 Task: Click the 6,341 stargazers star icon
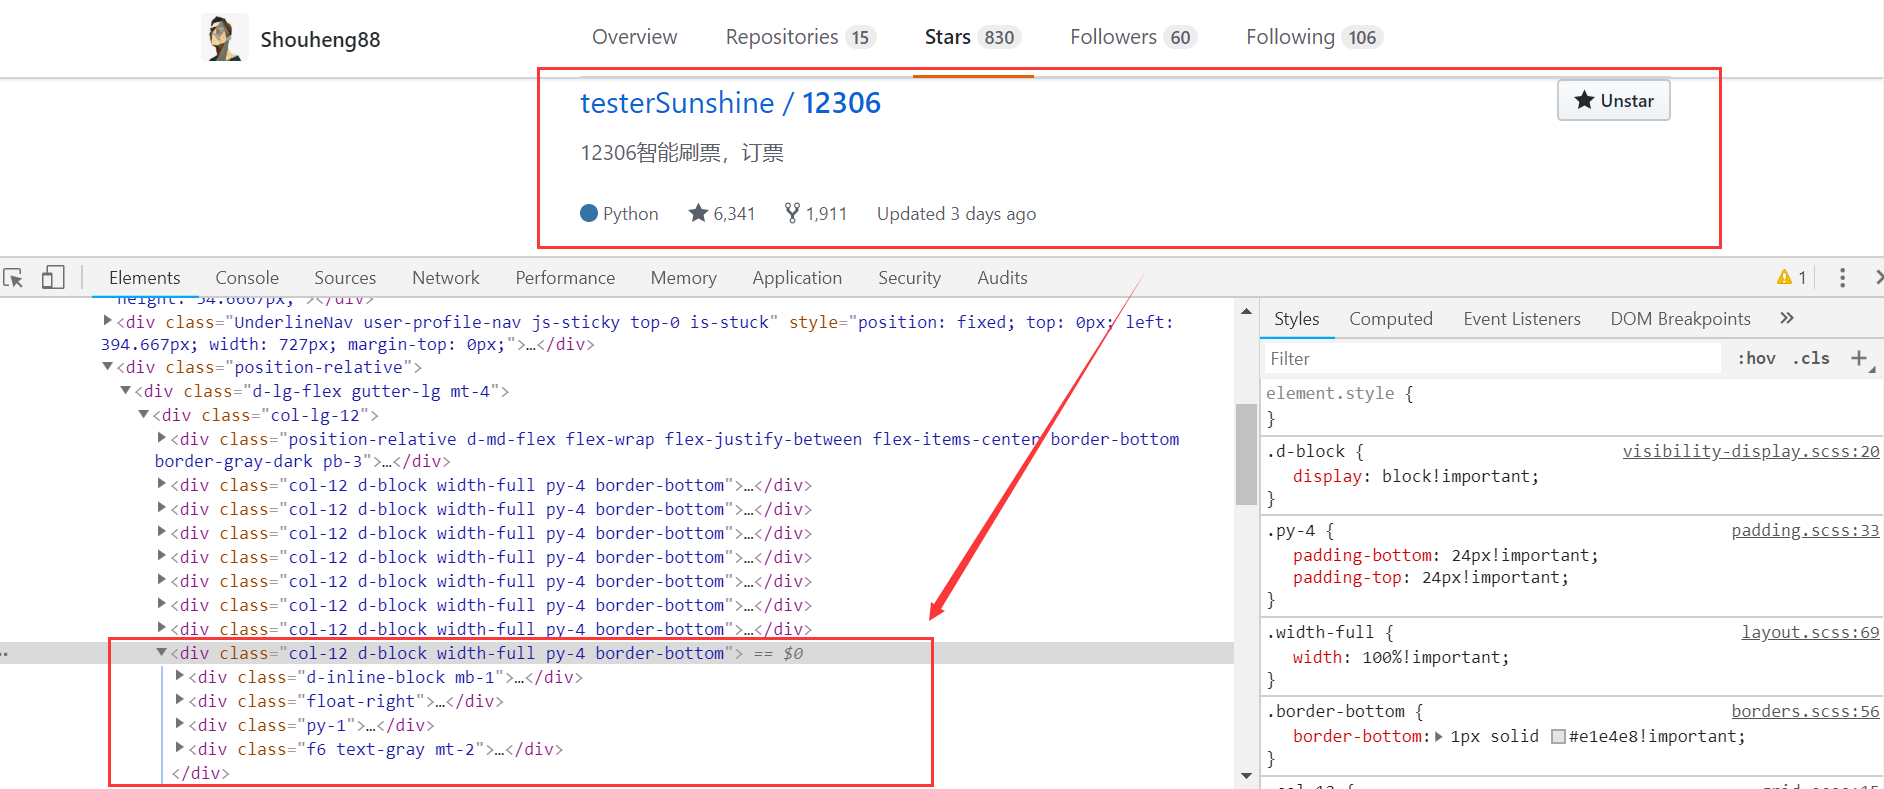click(698, 213)
